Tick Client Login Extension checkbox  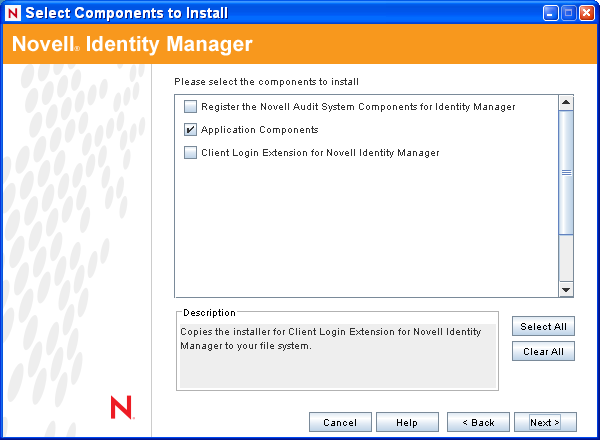click(x=191, y=153)
